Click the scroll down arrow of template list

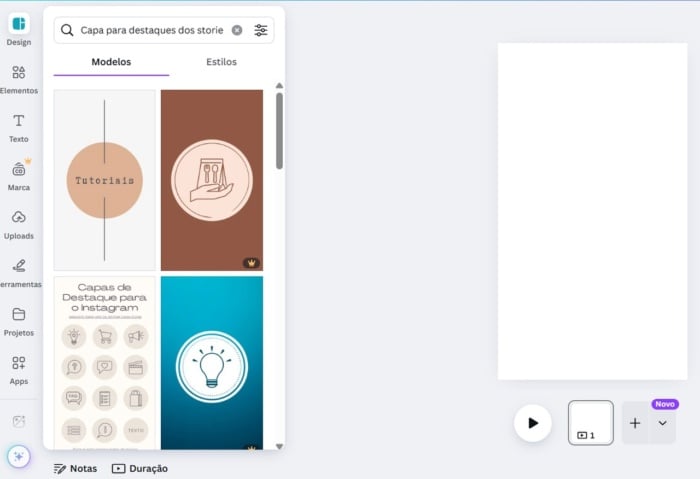279,446
